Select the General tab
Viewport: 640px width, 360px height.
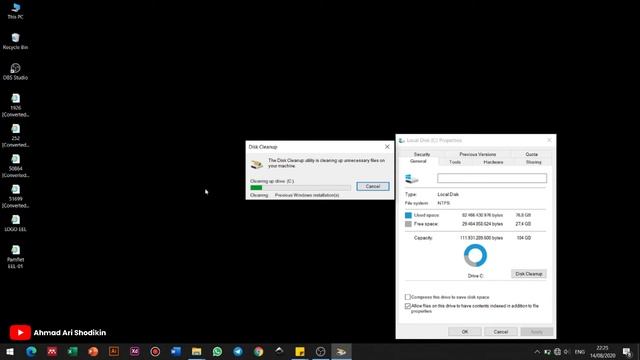point(418,162)
